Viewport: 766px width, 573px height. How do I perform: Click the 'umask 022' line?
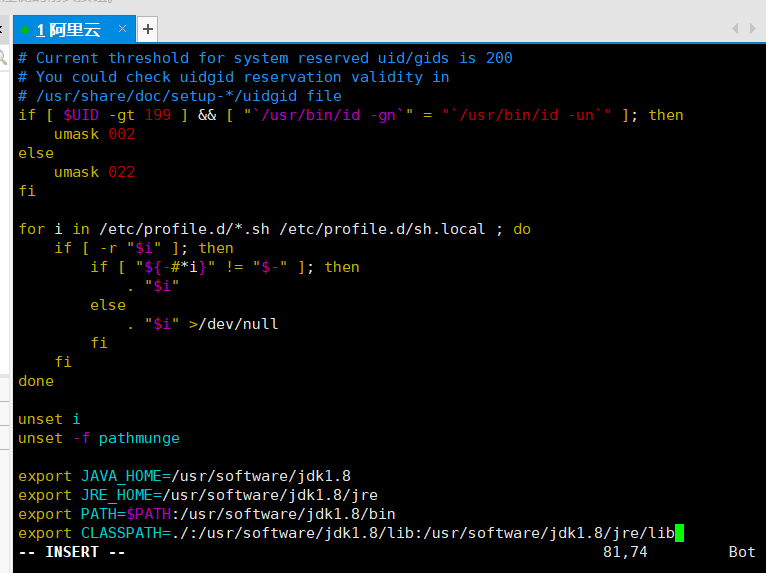tap(94, 172)
